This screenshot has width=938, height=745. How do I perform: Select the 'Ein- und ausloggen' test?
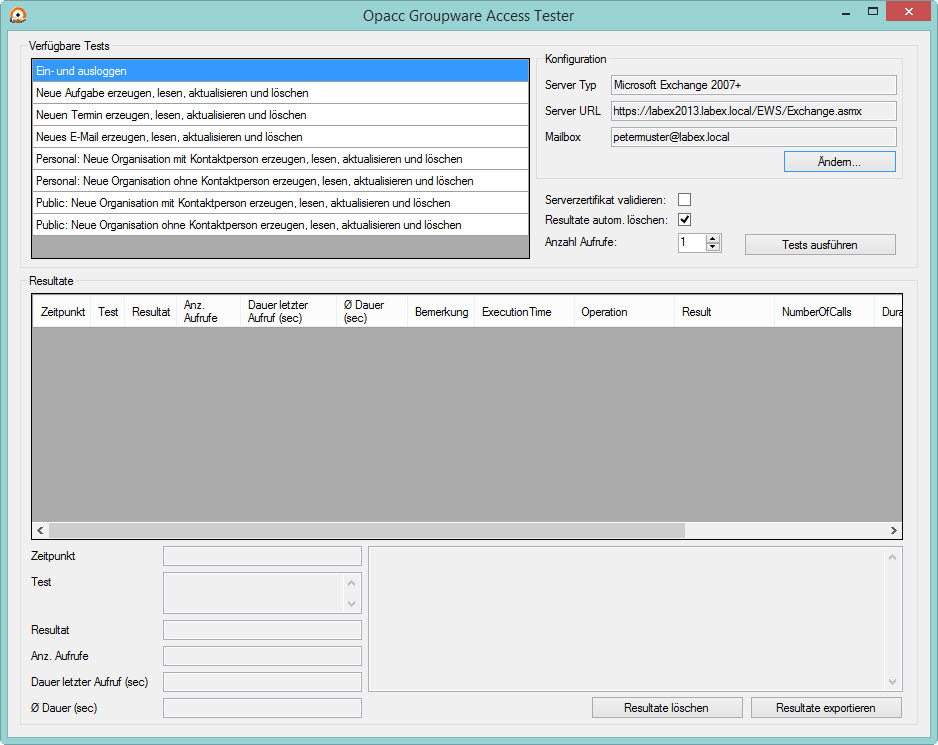(x=280, y=71)
